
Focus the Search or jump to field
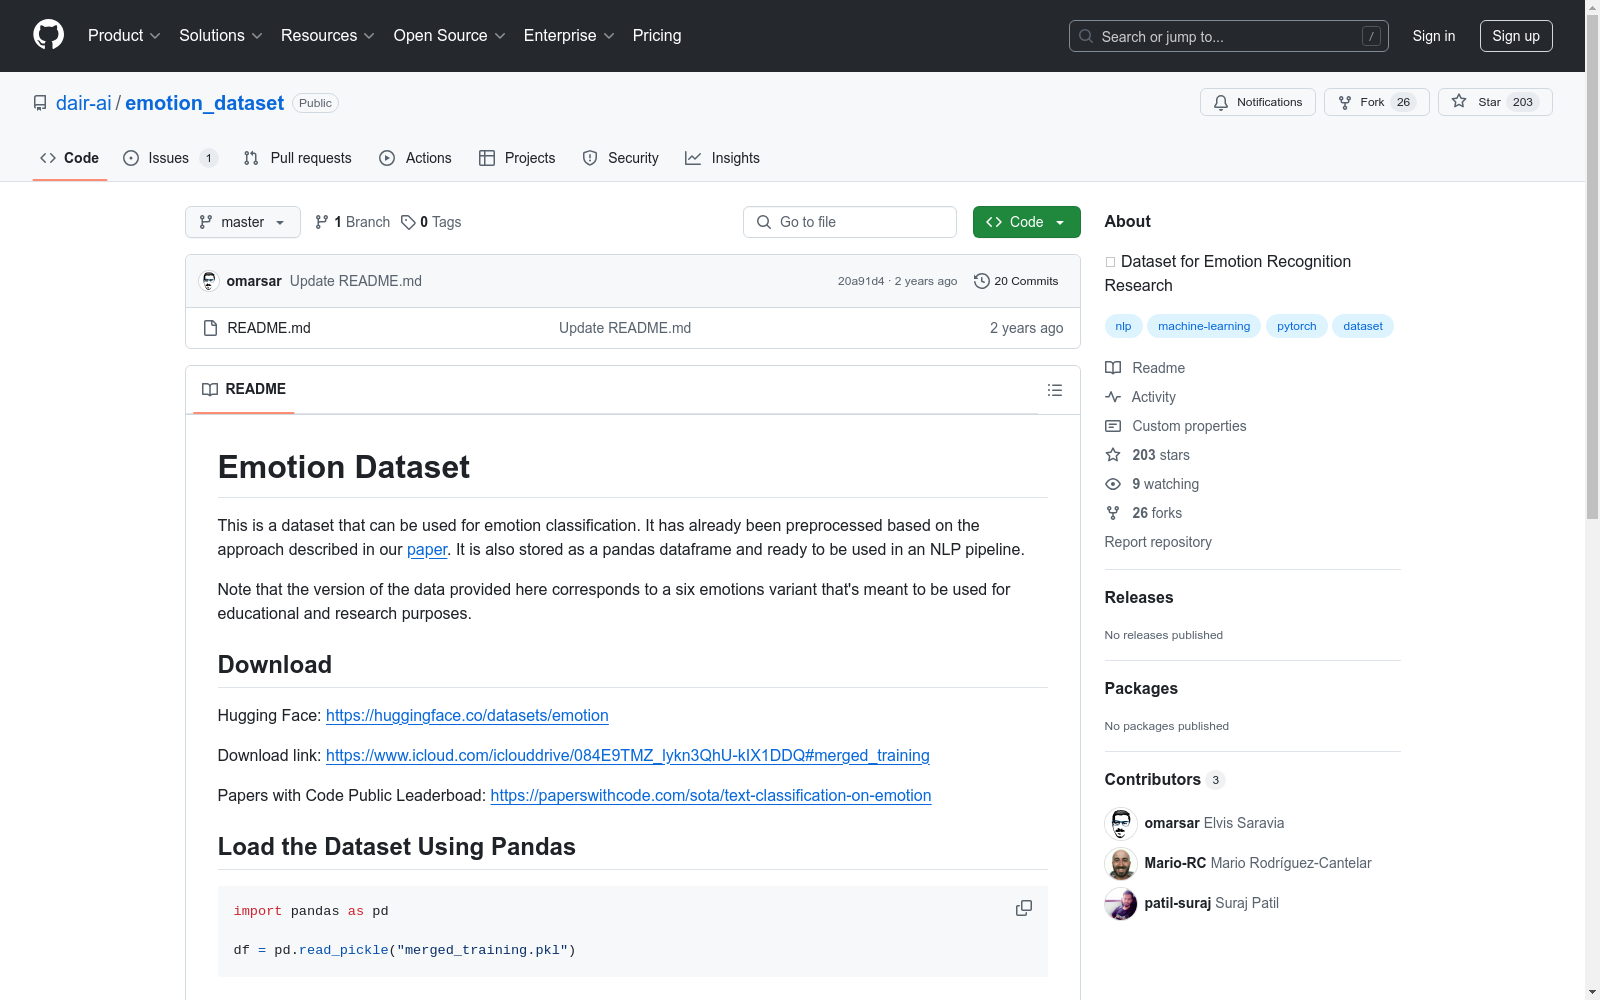pos(1229,36)
